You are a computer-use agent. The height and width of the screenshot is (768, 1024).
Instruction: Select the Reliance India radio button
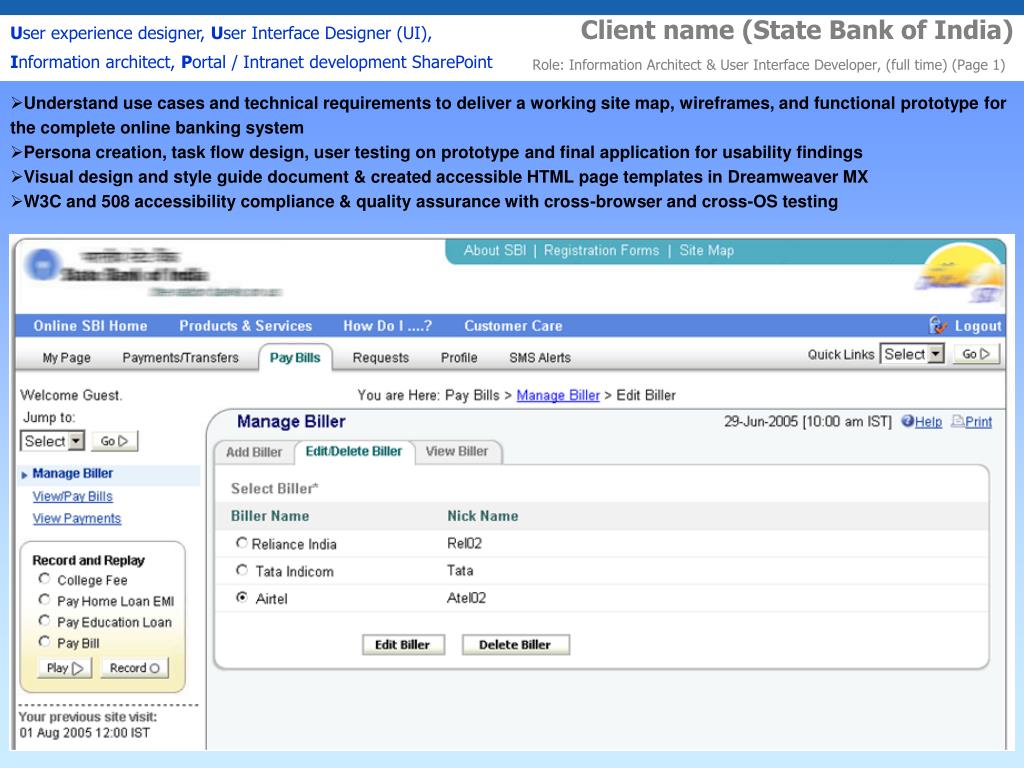242,543
